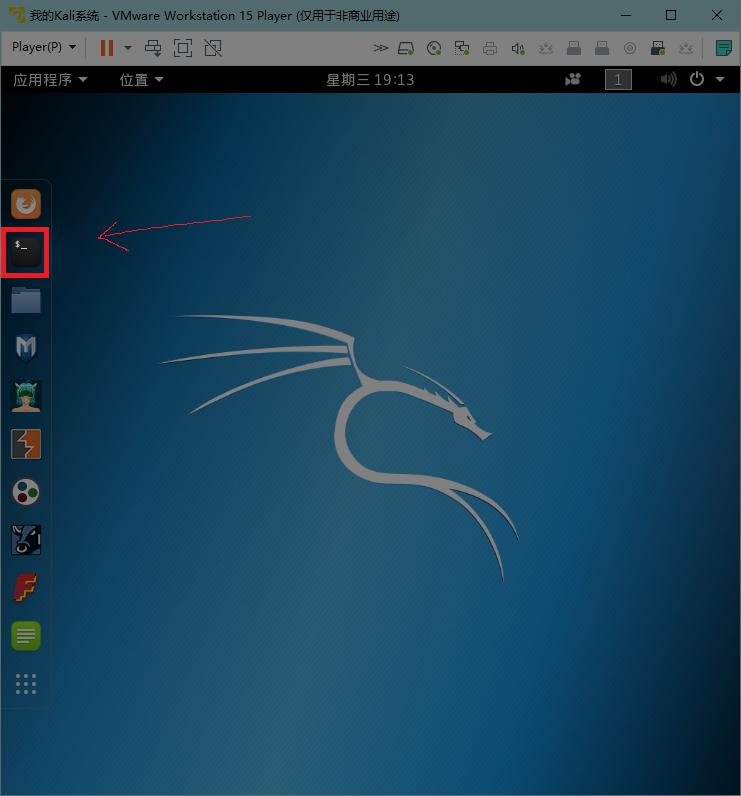Click the hard disk device icon
741x796 pixels.
point(406,49)
